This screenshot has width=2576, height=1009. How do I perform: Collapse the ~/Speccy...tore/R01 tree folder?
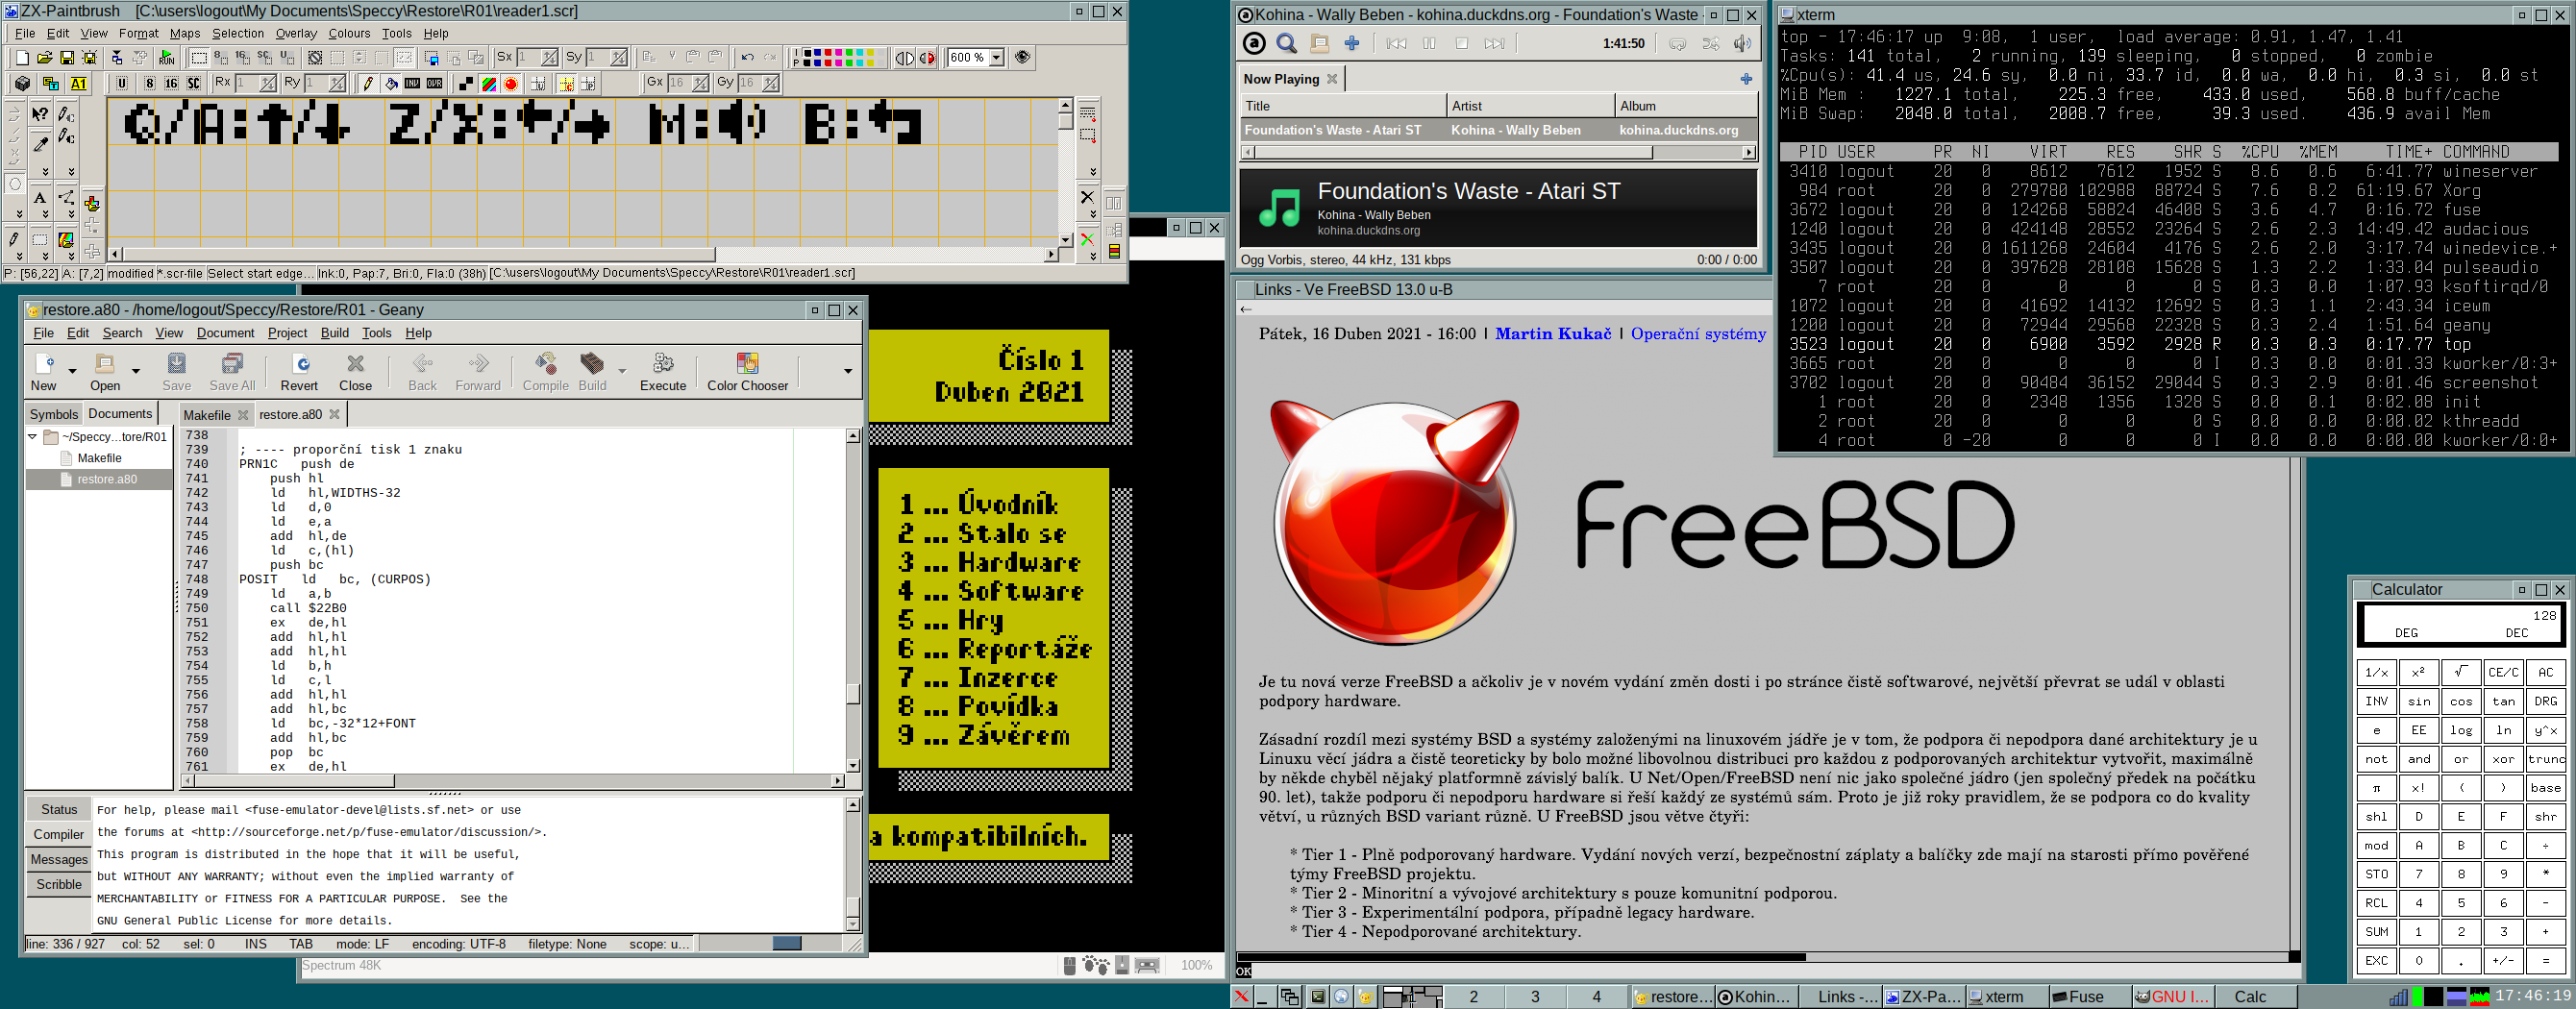(x=32, y=437)
